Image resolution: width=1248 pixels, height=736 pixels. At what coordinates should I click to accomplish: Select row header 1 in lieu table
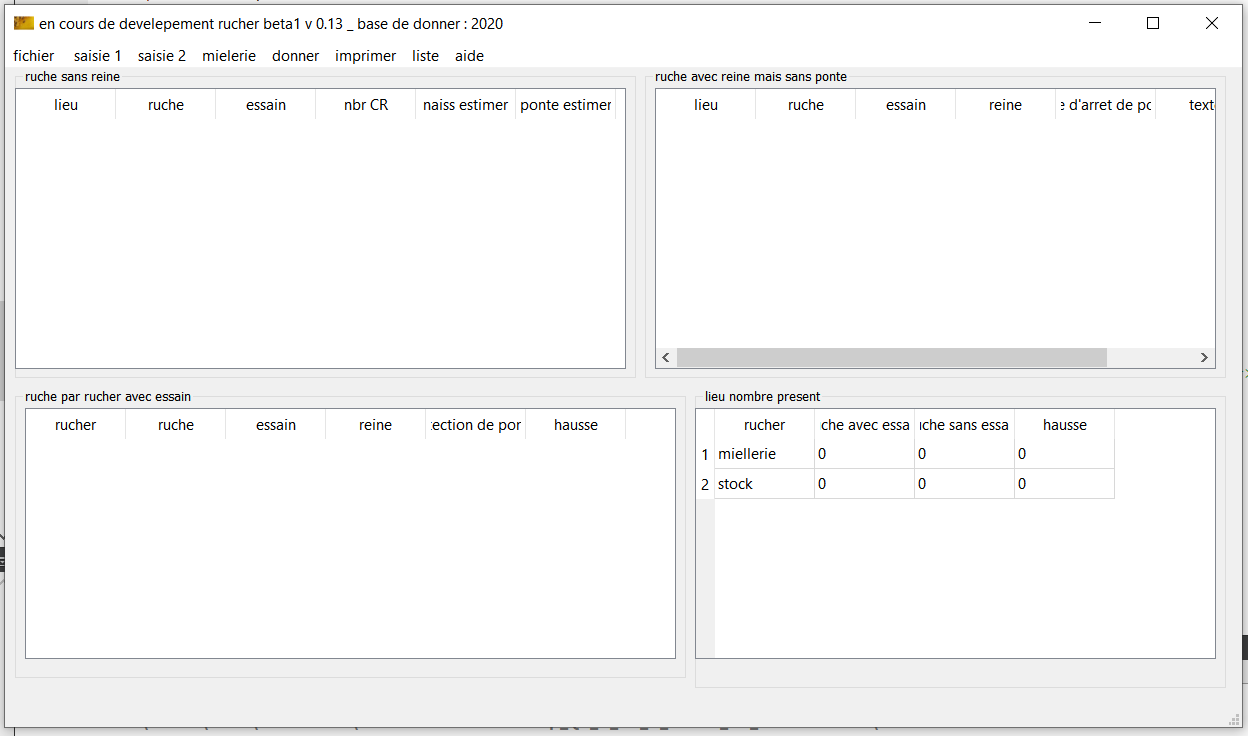[x=705, y=454]
